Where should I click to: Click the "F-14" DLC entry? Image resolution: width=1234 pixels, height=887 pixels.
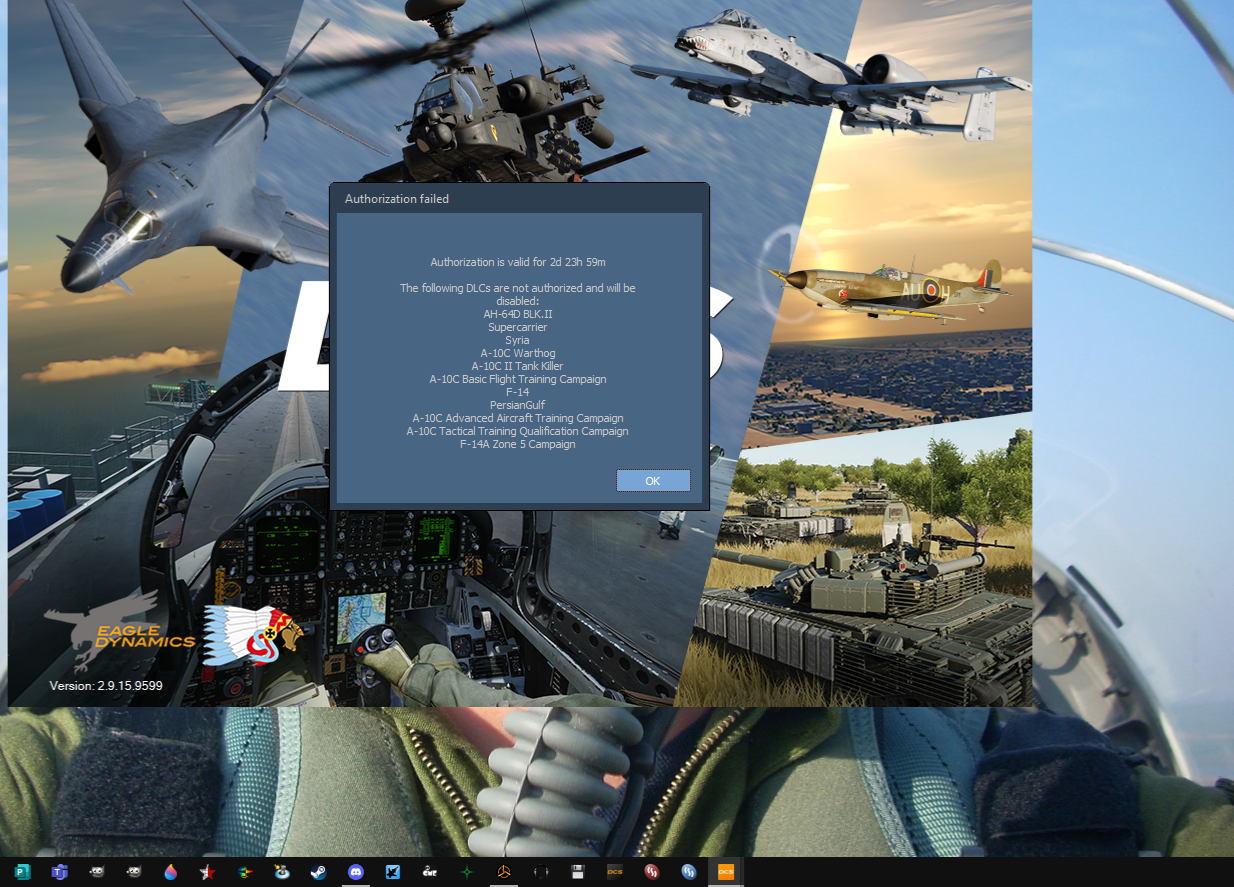tap(518, 392)
